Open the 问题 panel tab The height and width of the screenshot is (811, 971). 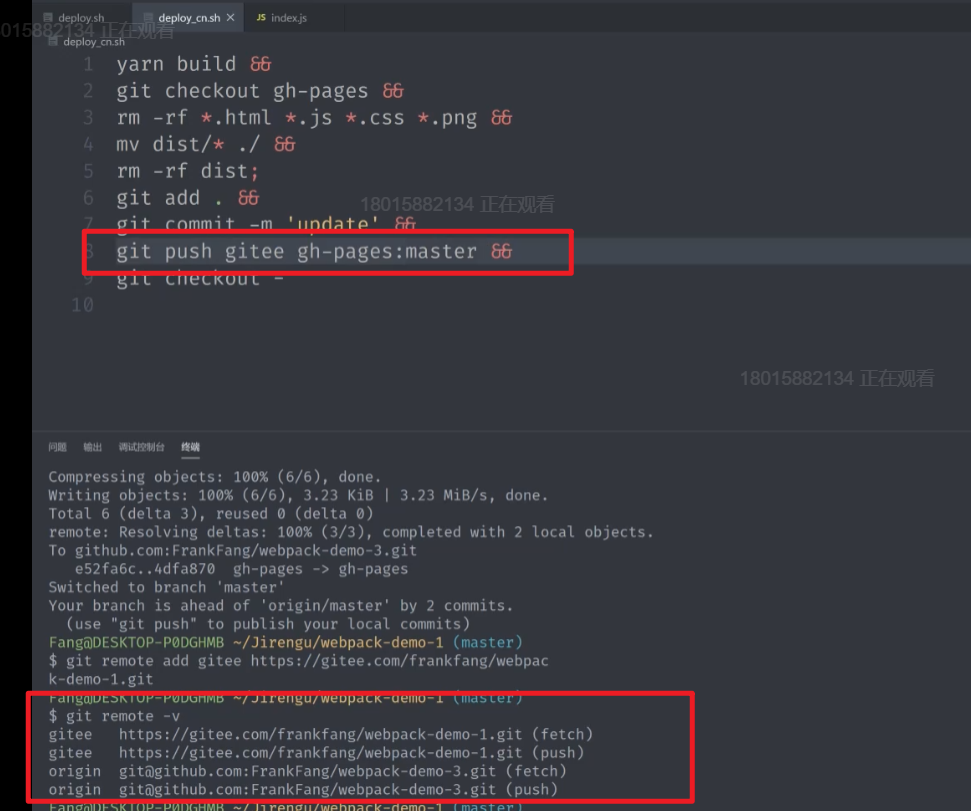tap(58, 447)
